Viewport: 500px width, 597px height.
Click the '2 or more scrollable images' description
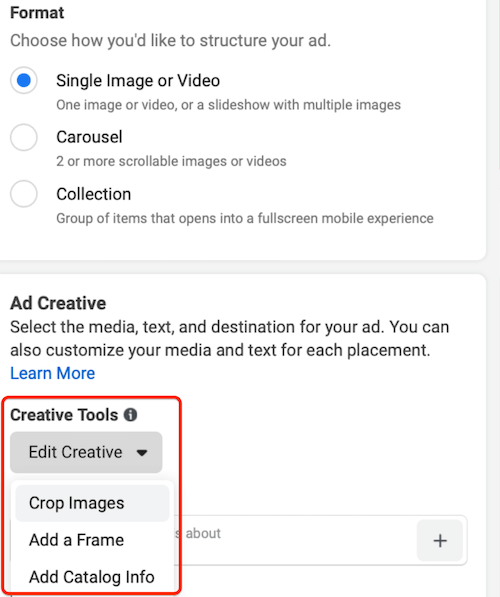[x=171, y=161]
